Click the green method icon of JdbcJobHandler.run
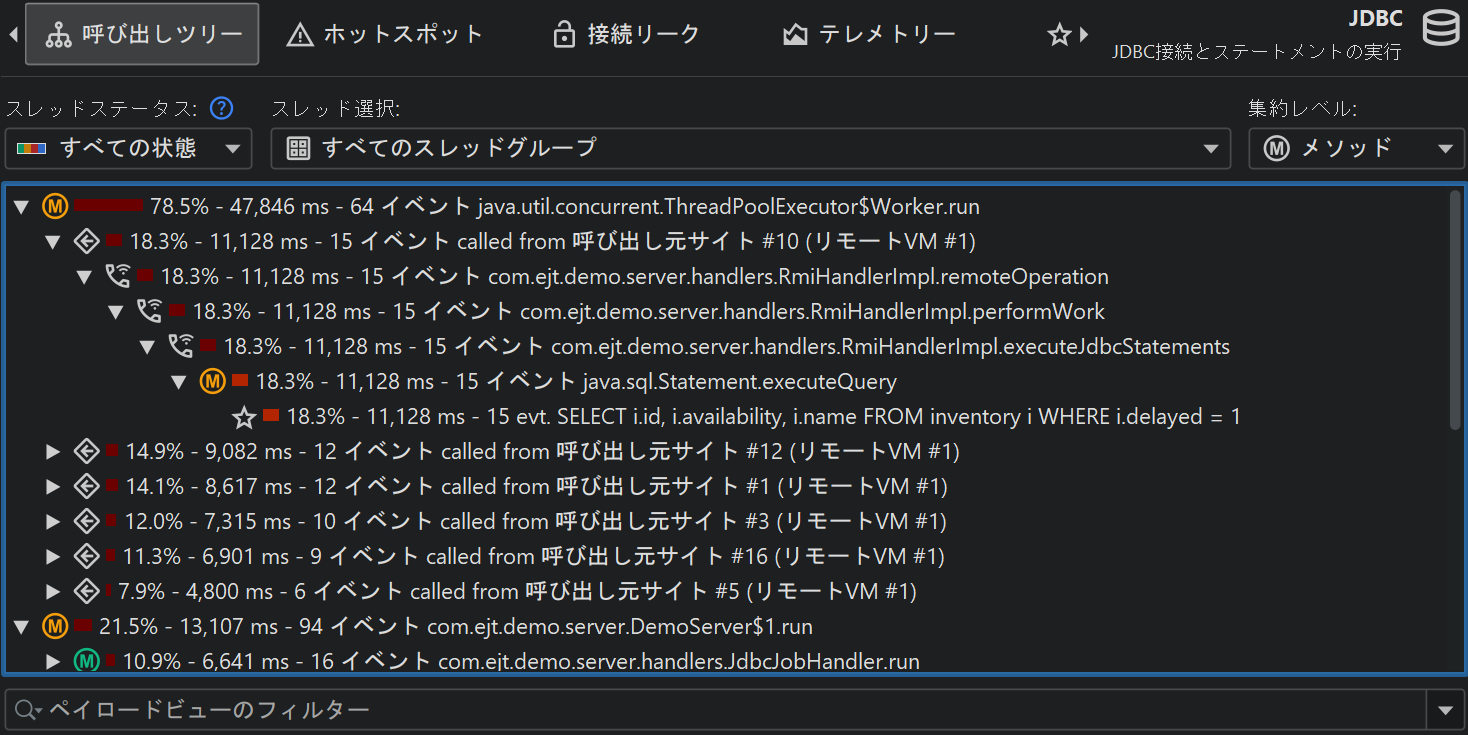Image resolution: width=1468 pixels, height=735 pixels. pos(86,661)
